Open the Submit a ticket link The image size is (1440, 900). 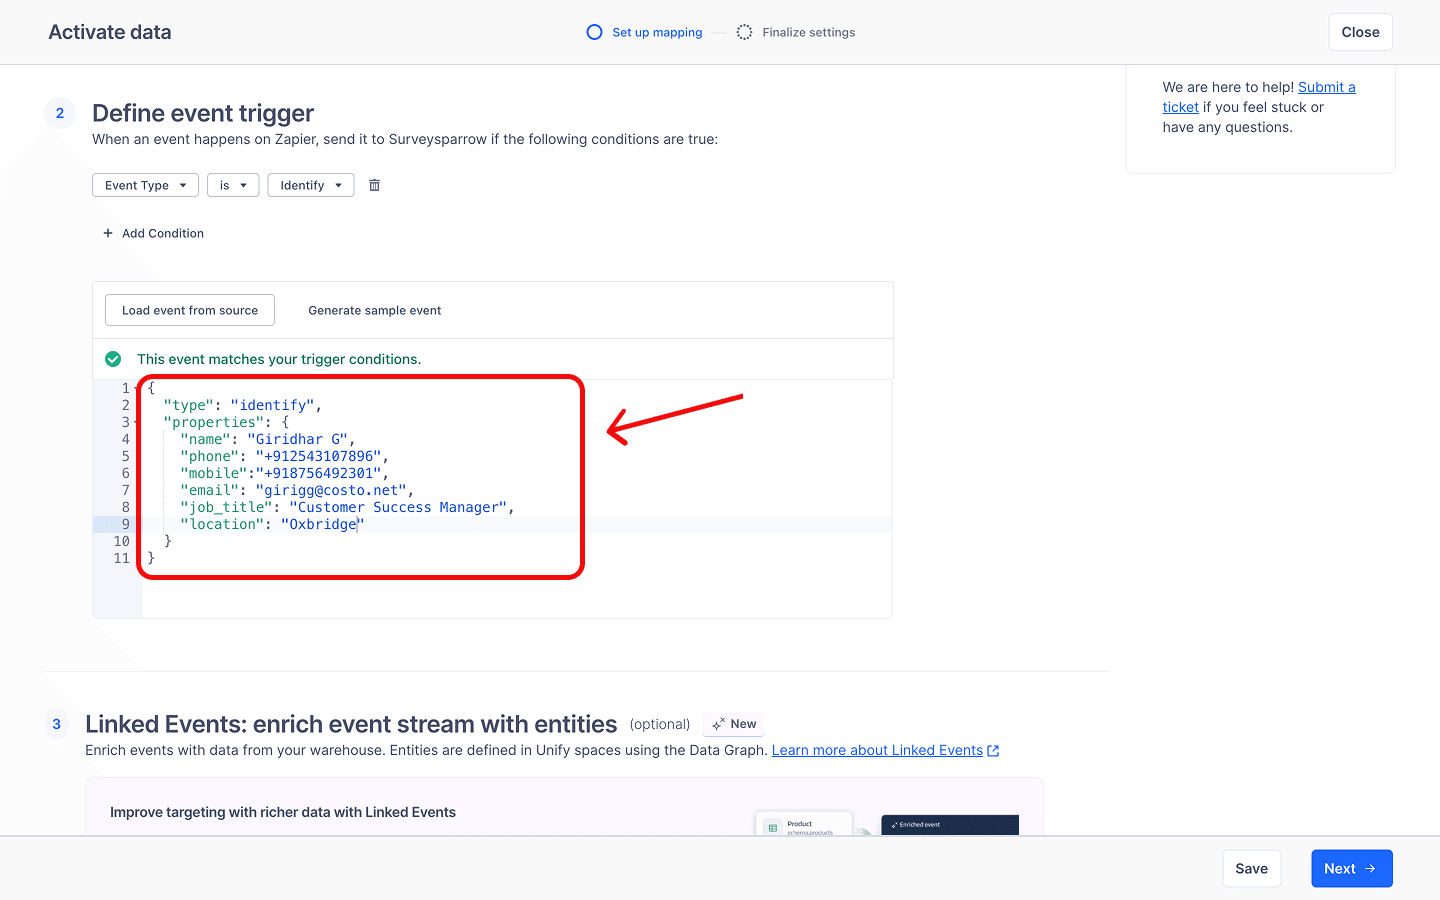[1327, 87]
